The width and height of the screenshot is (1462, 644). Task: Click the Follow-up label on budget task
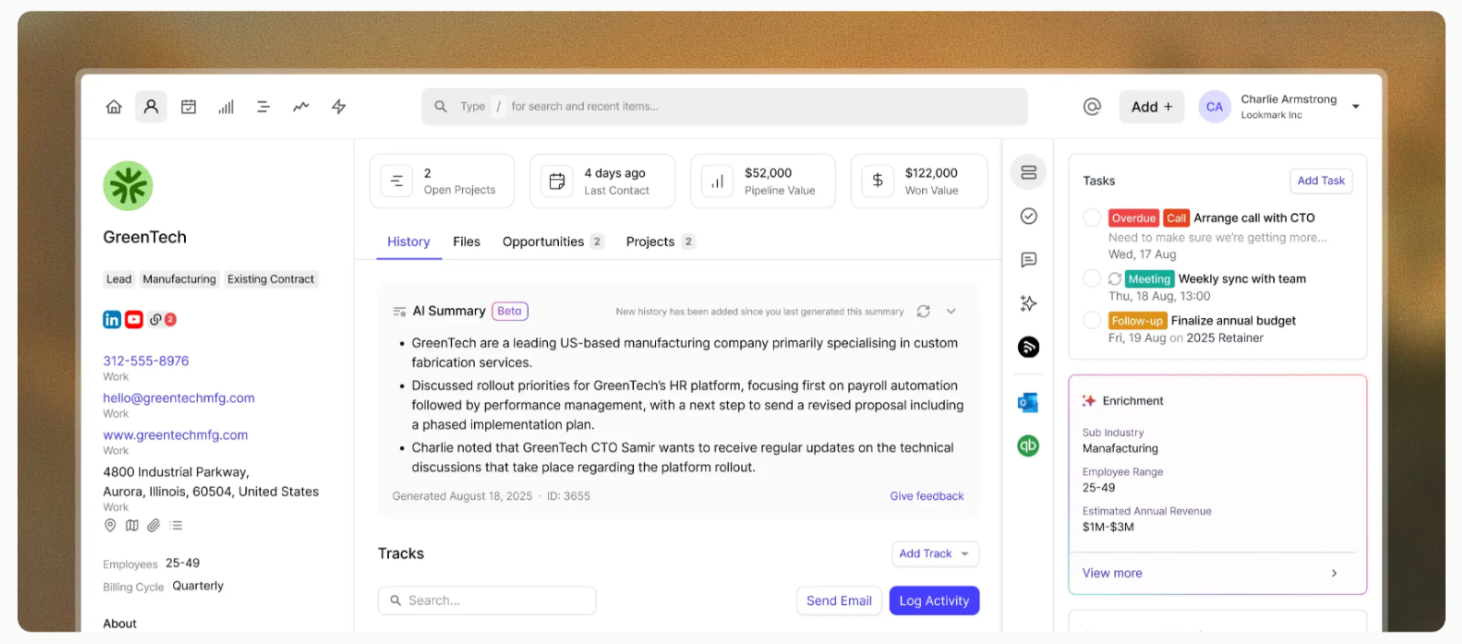[1137, 321]
